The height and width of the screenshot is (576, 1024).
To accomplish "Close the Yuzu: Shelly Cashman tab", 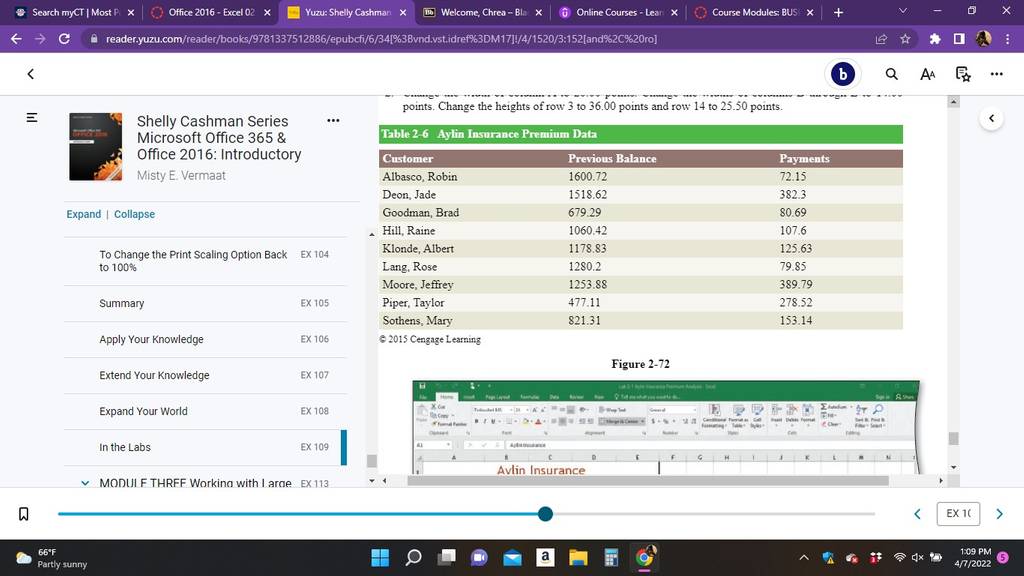I will (x=403, y=12).
